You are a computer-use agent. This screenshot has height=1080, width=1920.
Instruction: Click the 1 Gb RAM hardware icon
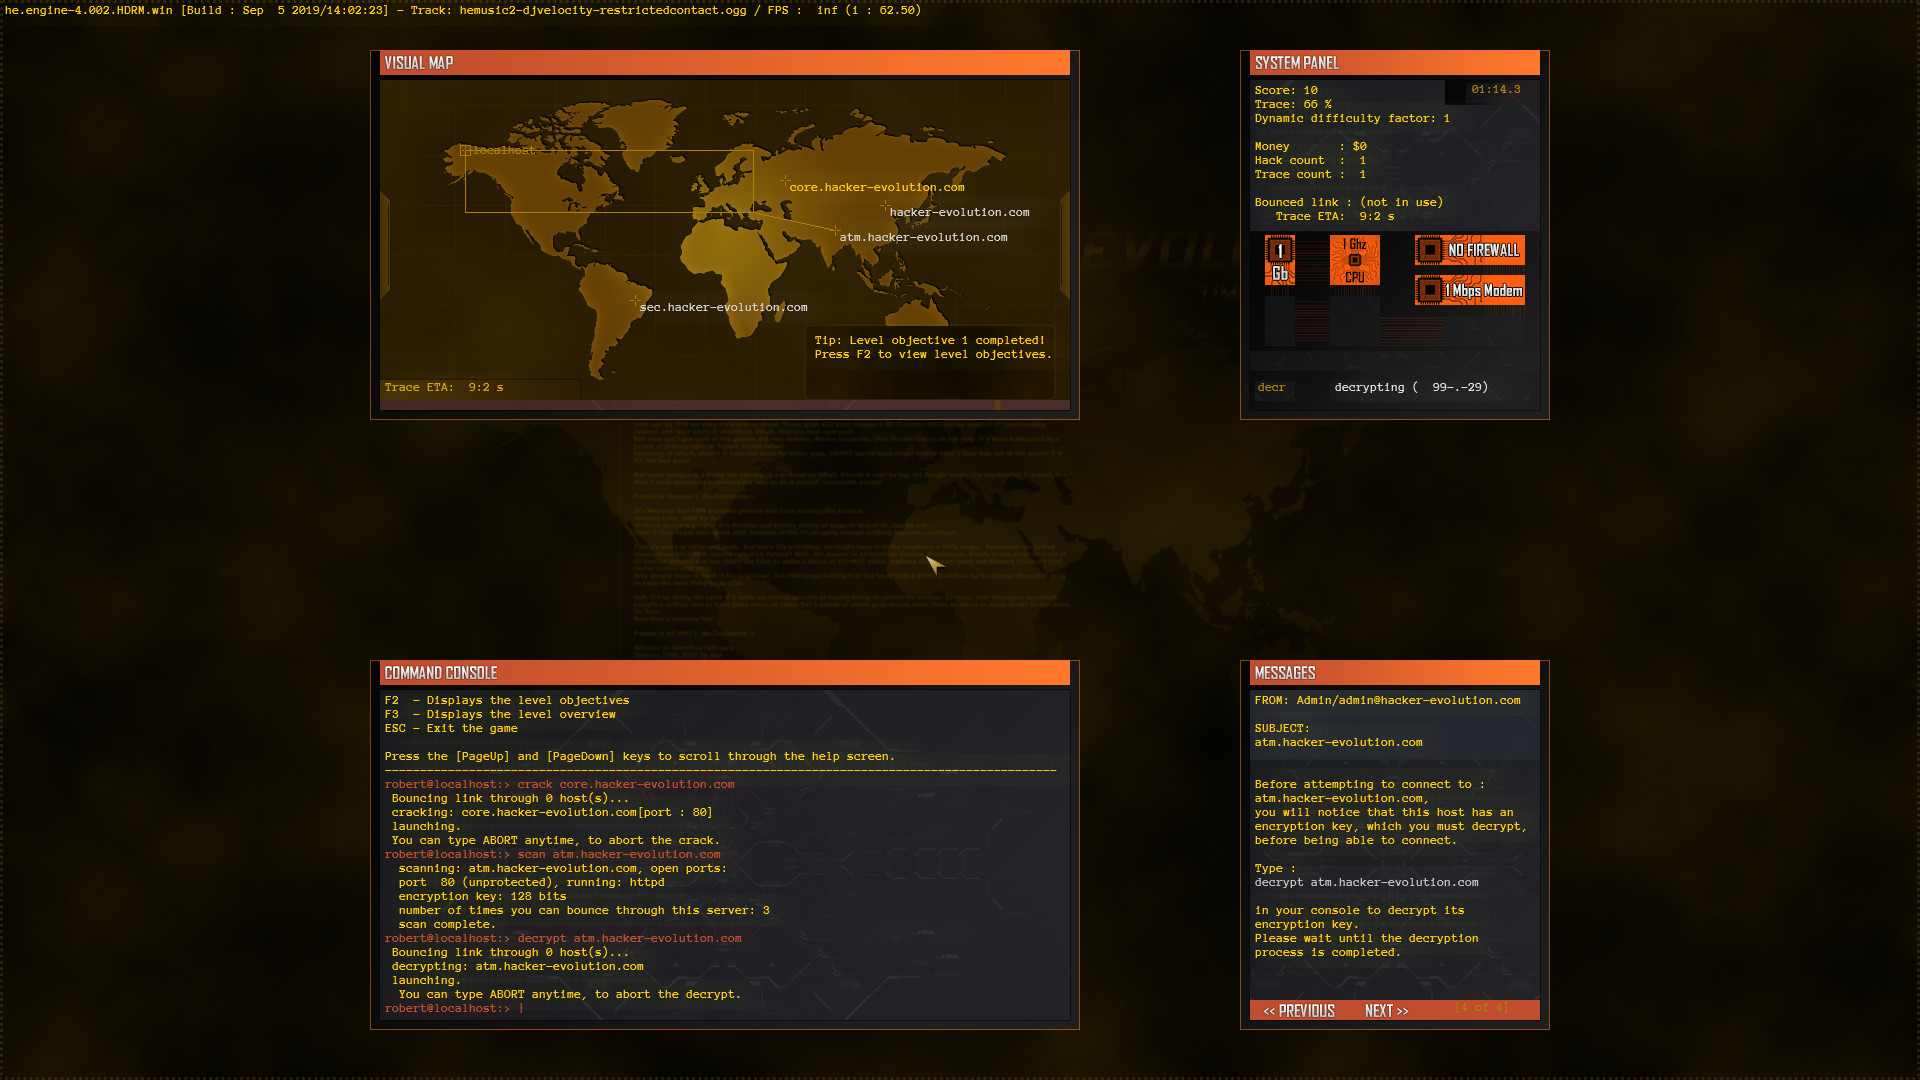pyautogui.click(x=1280, y=258)
